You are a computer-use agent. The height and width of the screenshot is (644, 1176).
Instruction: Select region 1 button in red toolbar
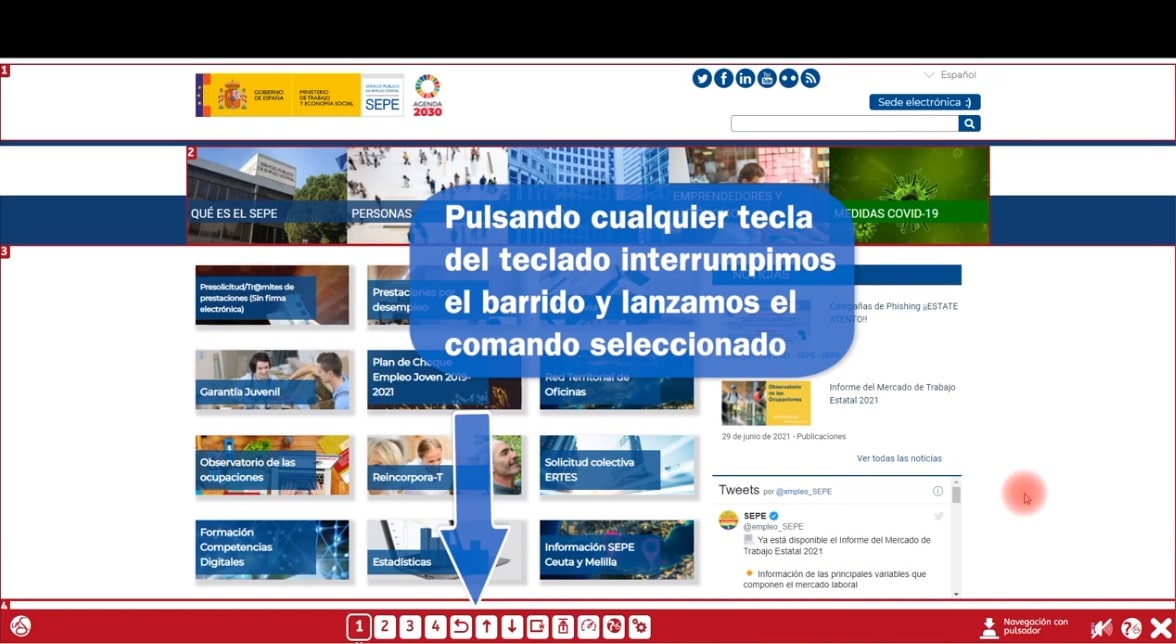358,626
